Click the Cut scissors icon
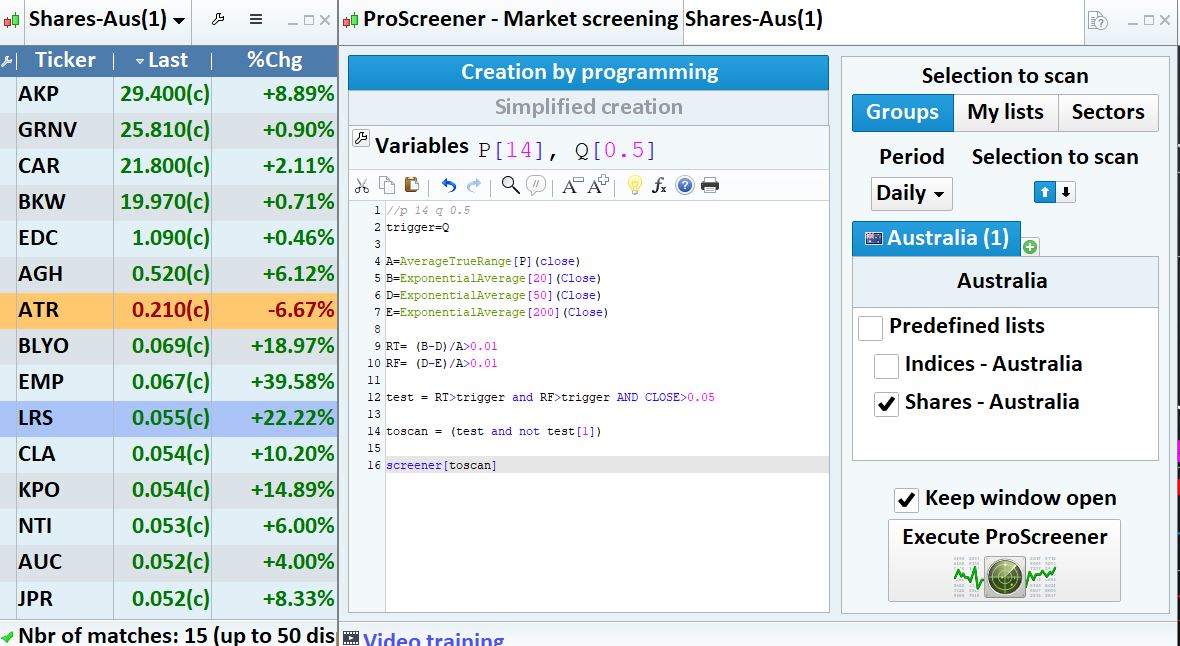The width and height of the screenshot is (1180, 646). pyautogui.click(x=362, y=186)
